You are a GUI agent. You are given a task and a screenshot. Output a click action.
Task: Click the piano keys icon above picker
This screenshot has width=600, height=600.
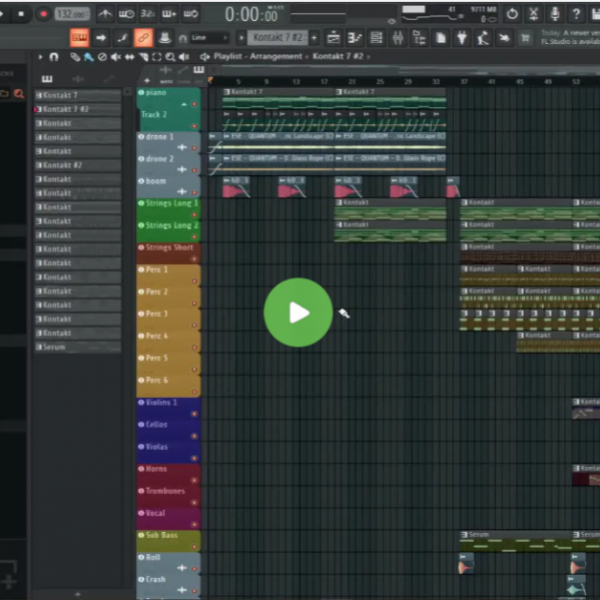tap(47, 79)
